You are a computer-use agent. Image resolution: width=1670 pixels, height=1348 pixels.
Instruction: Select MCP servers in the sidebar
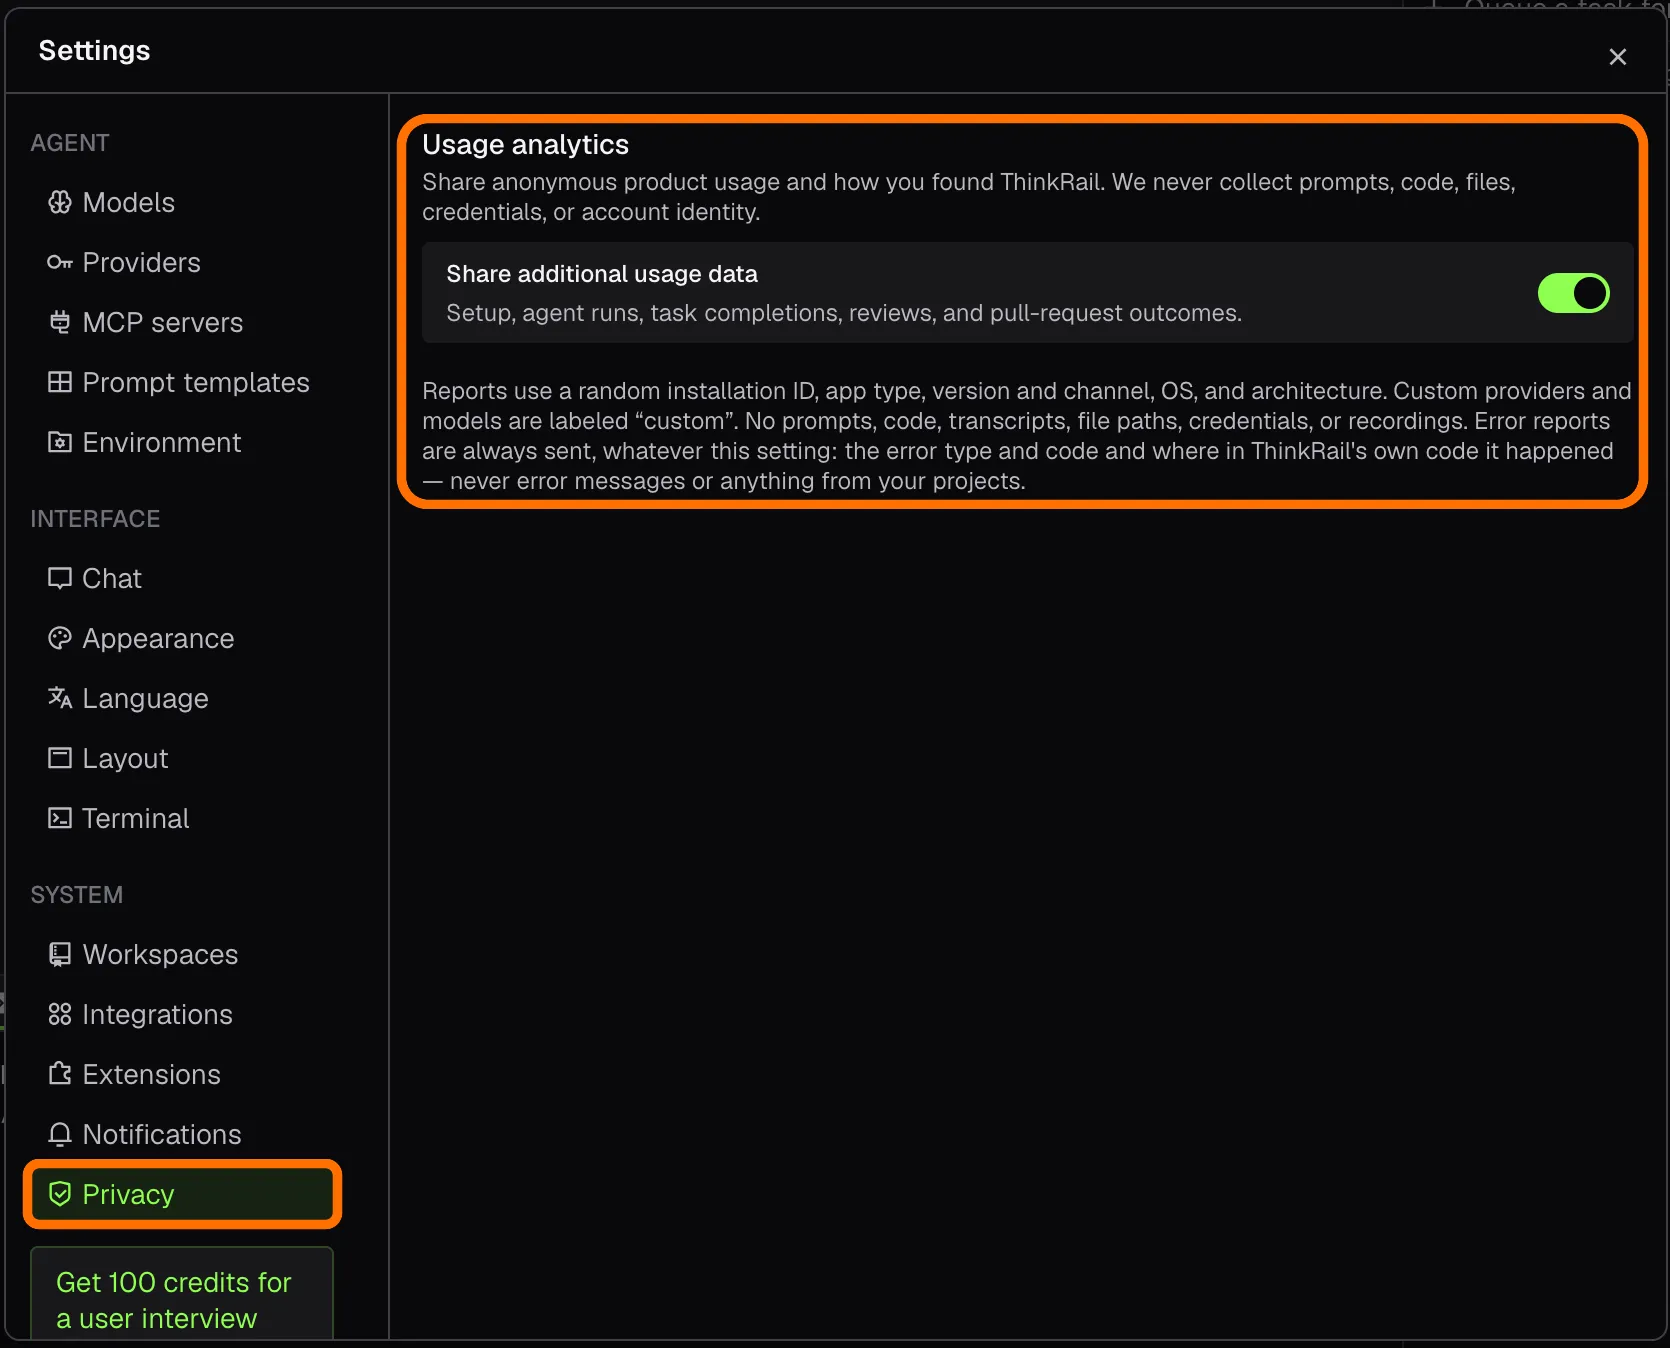point(181,323)
